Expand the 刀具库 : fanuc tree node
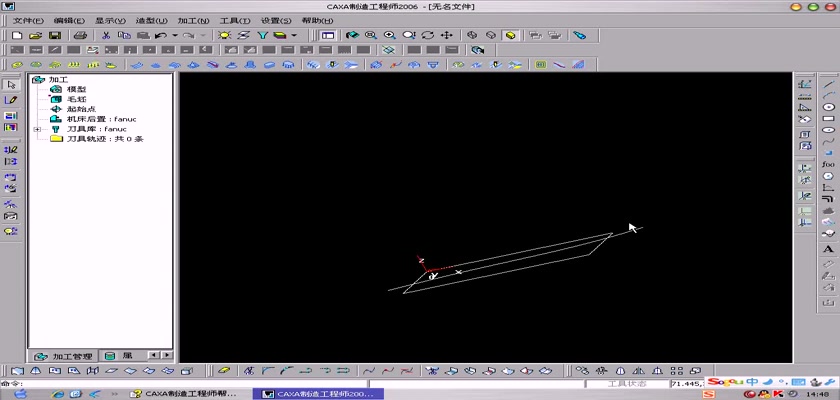The height and width of the screenshot is (400, 840). pos(36,129)
